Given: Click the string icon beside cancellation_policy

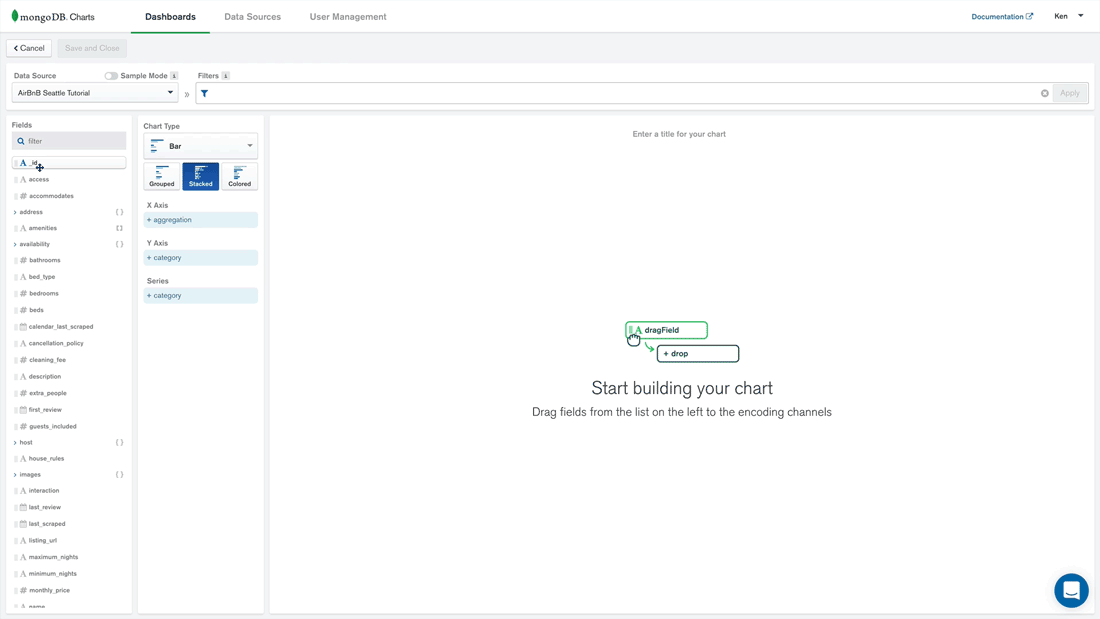Looking at the screenshot, I should coord(23,343).
